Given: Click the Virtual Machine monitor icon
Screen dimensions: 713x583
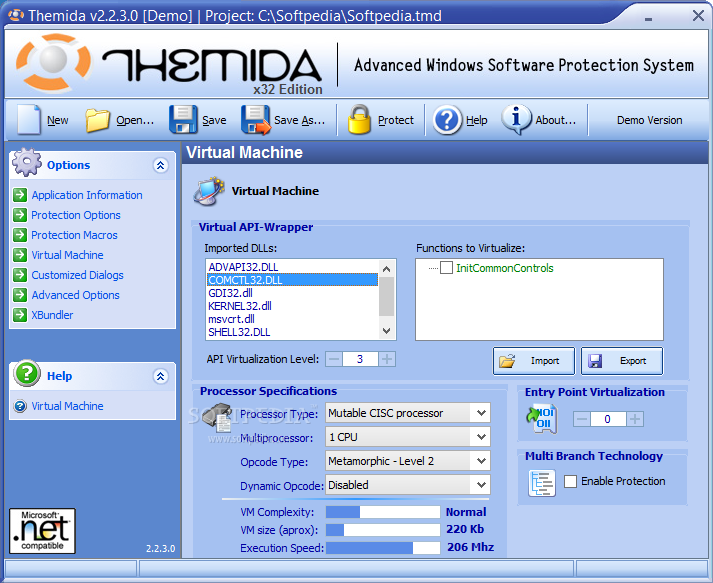Looking at the screenshot, I should click(x=209, y=191).
